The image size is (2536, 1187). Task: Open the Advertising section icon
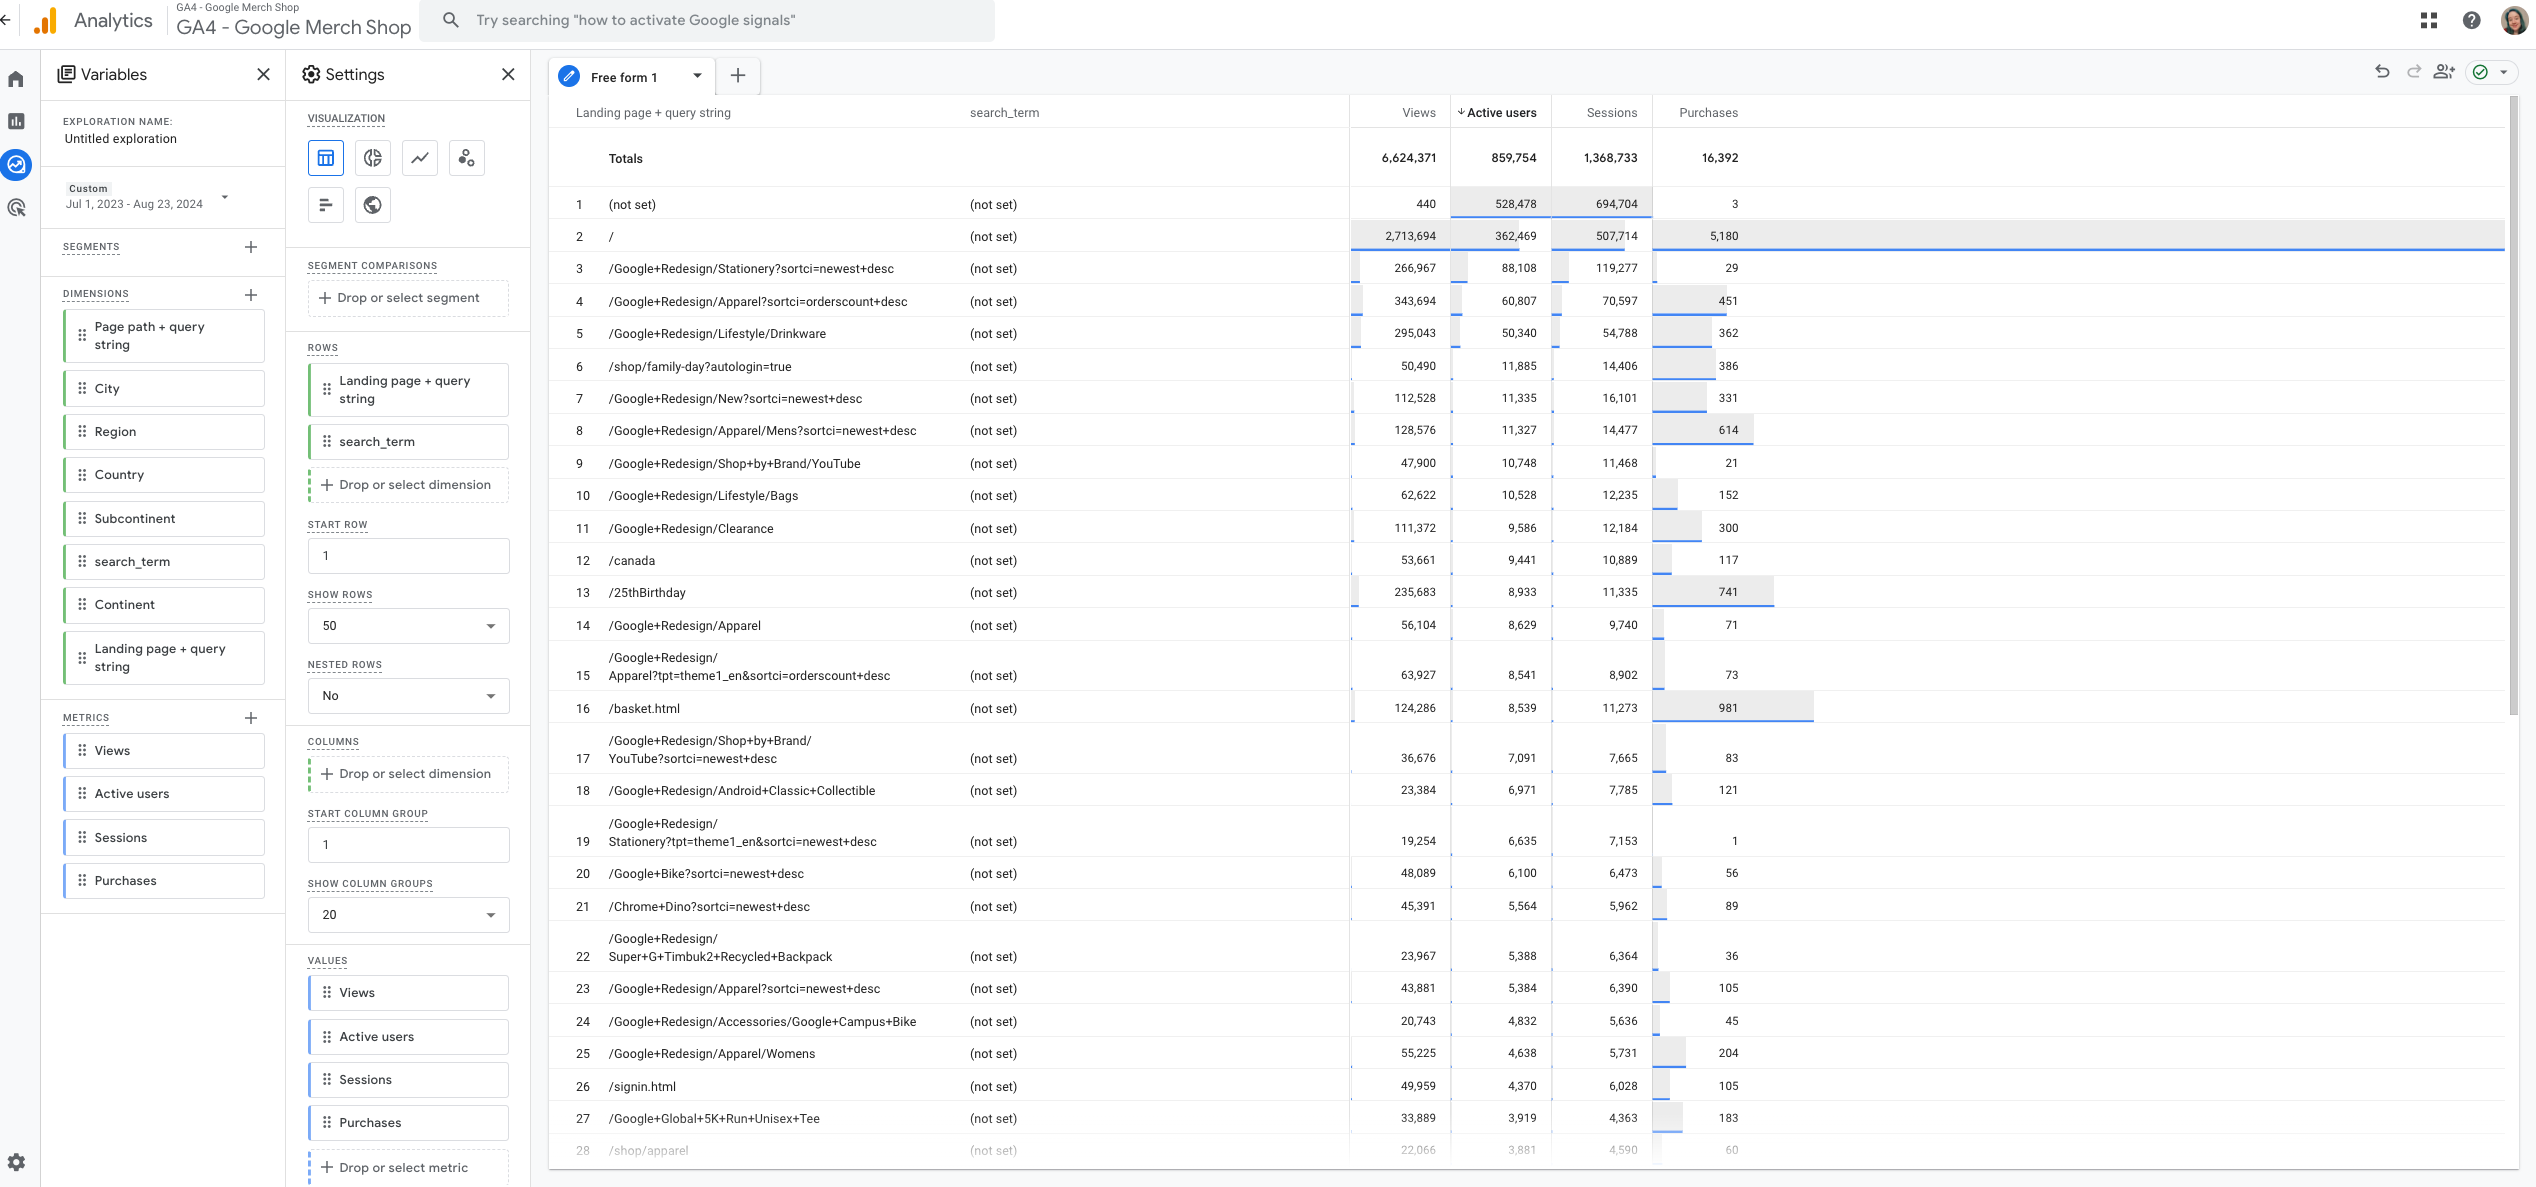tap(16, 208)
